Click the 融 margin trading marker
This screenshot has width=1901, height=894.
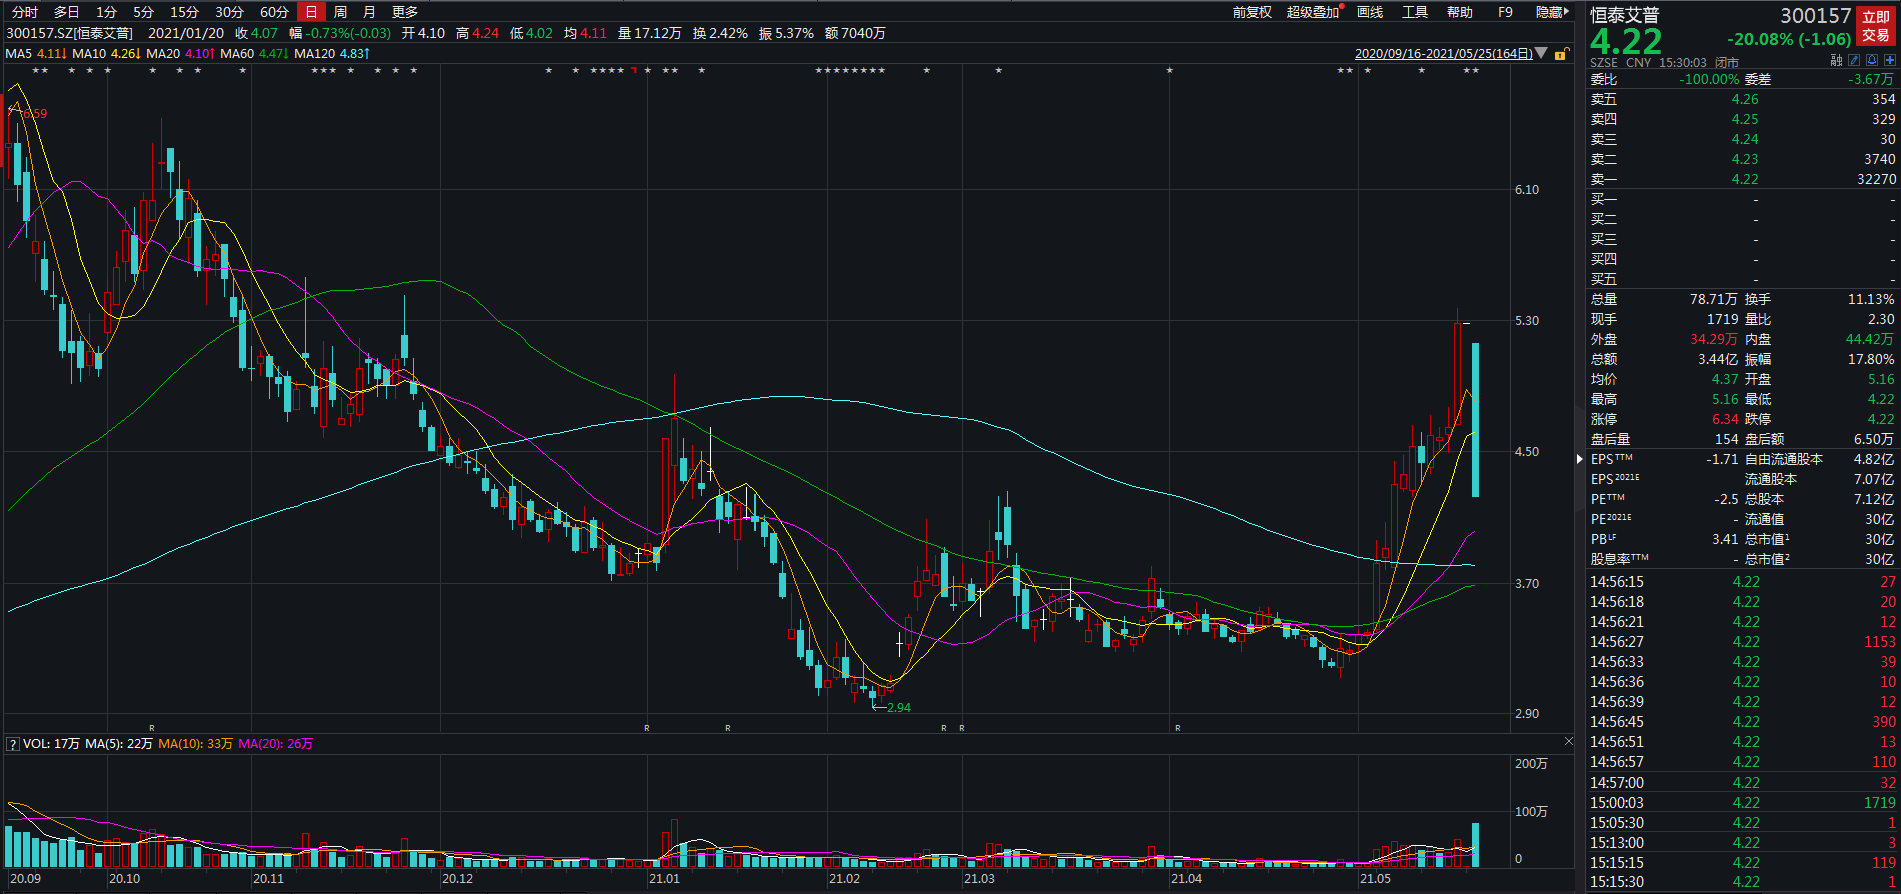1836,61
